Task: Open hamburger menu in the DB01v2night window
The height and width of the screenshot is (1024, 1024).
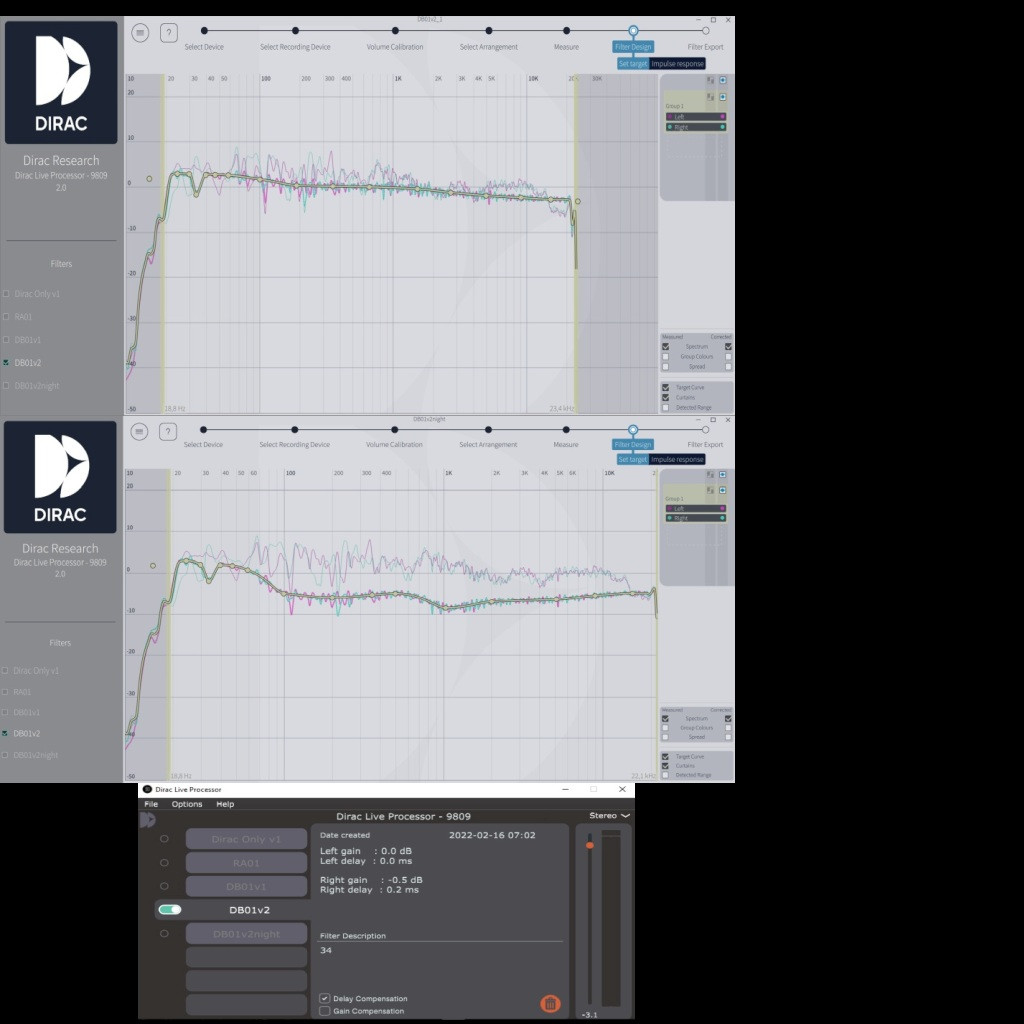Action: [140, 432]
